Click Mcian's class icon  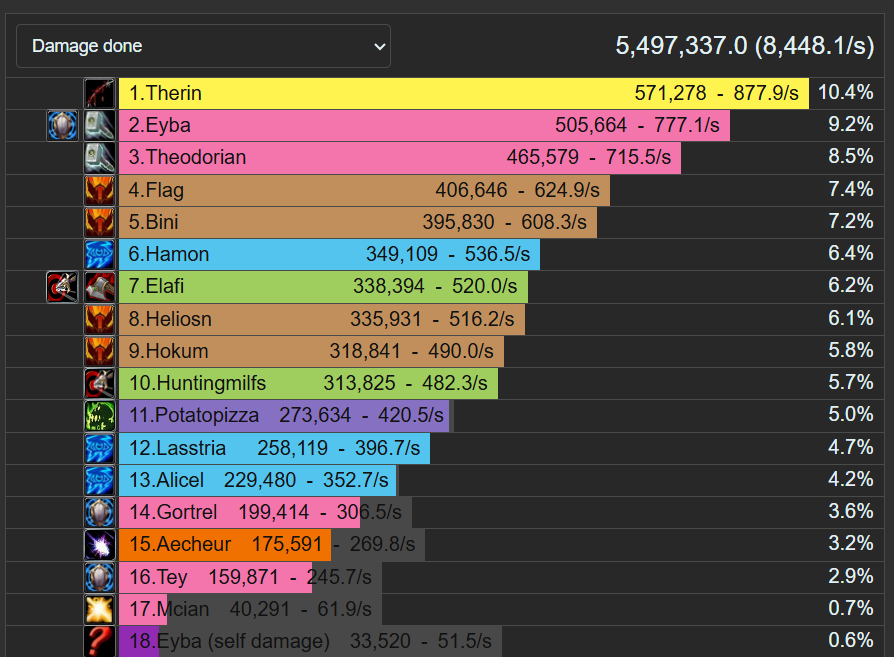[x=100, y=609]
